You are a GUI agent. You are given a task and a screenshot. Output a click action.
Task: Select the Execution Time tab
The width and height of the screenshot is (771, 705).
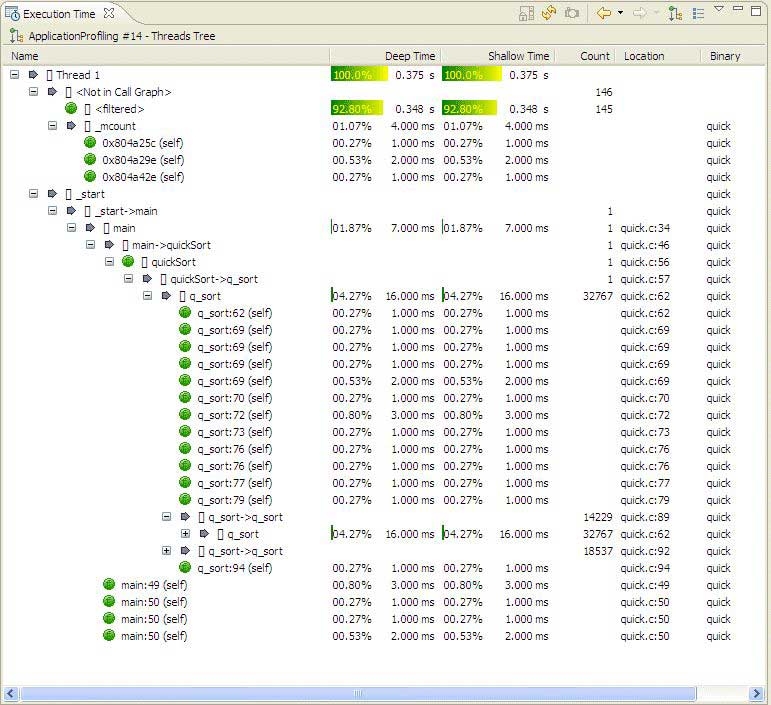pos(58,13)
